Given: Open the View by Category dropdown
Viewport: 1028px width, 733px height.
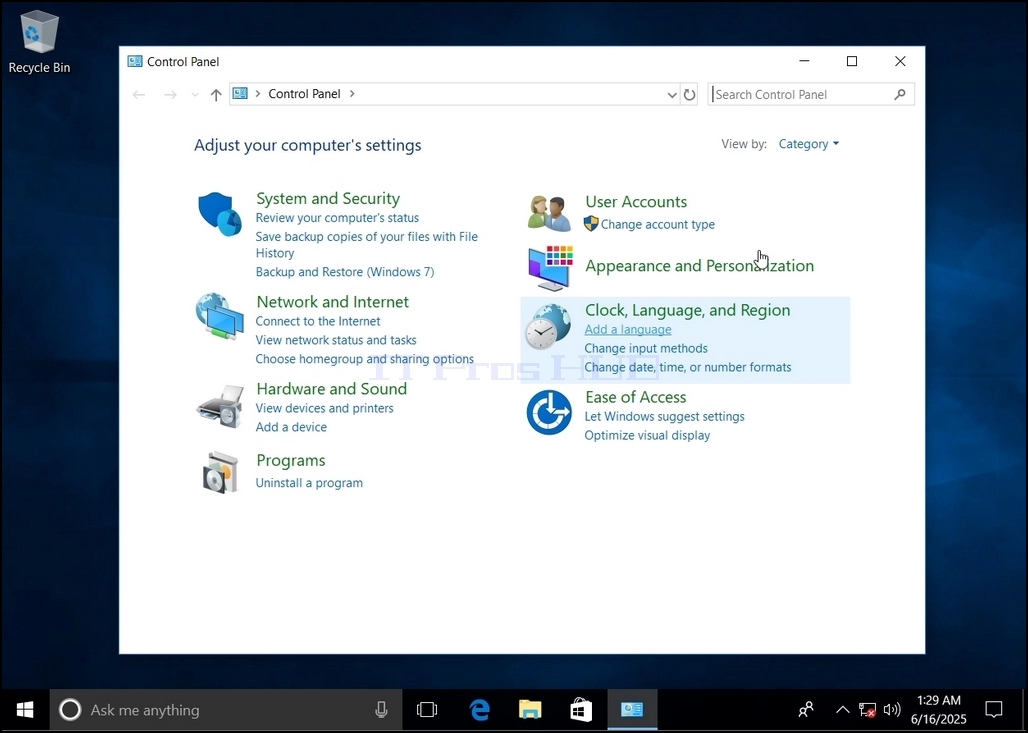Looking at the screenshot, I should pos(808,144).
